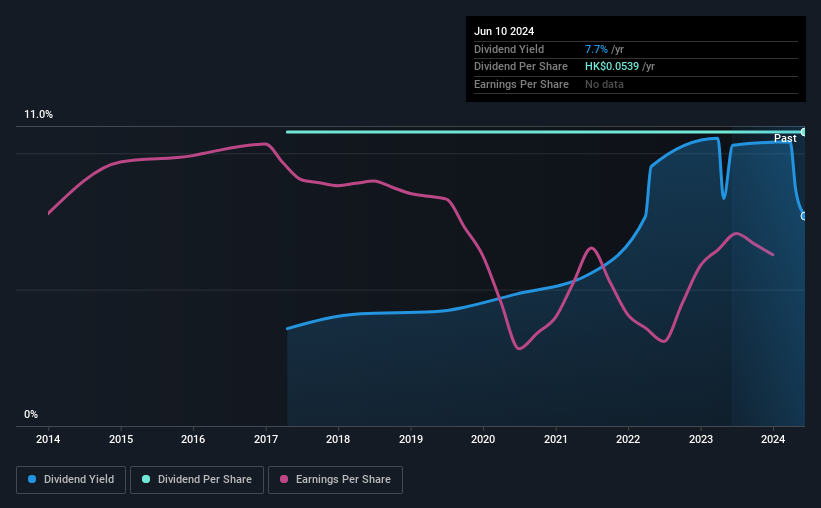The image size is (821, 508).
Task: Click the teal Dividend Per Share dot
Action: [146, 479]
